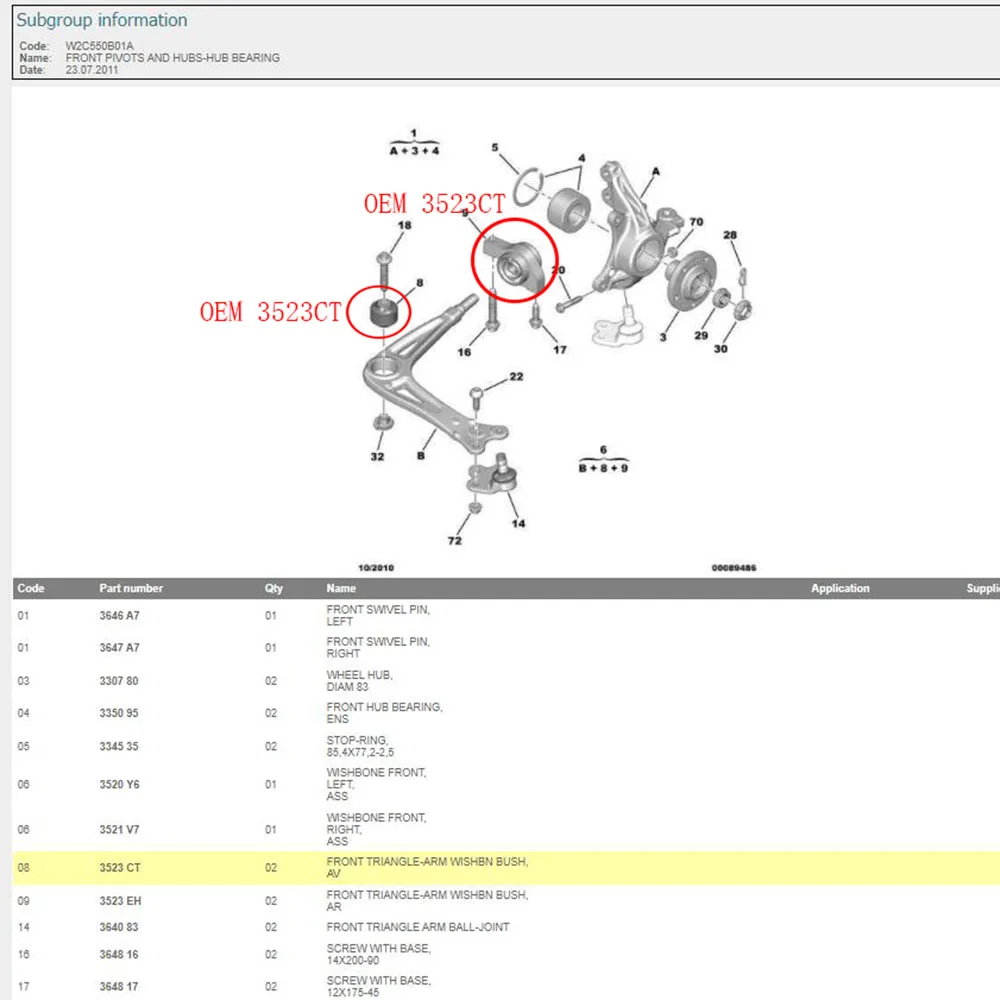Select the nut labeled 32 under wishbone

(383, 422)
